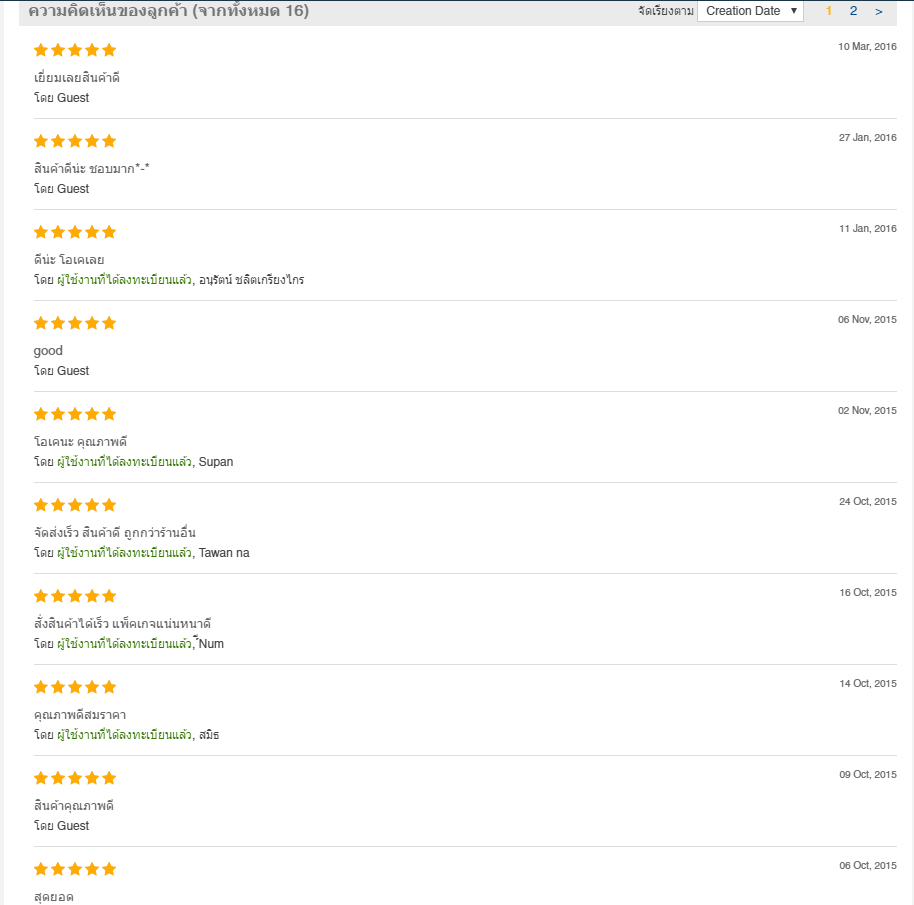The image size is (914, 905).
Task: Click star rating of 02 Nov, 2015 review
Action: (x=75, y=414)
